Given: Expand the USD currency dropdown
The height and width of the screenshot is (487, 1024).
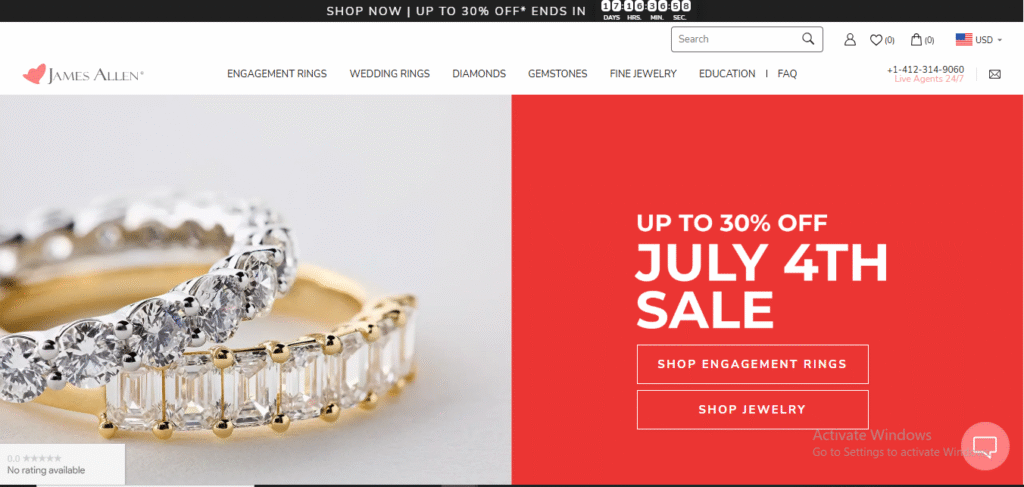Looking at the screenshot, I should pyautogui.click(x=989, y=40).
